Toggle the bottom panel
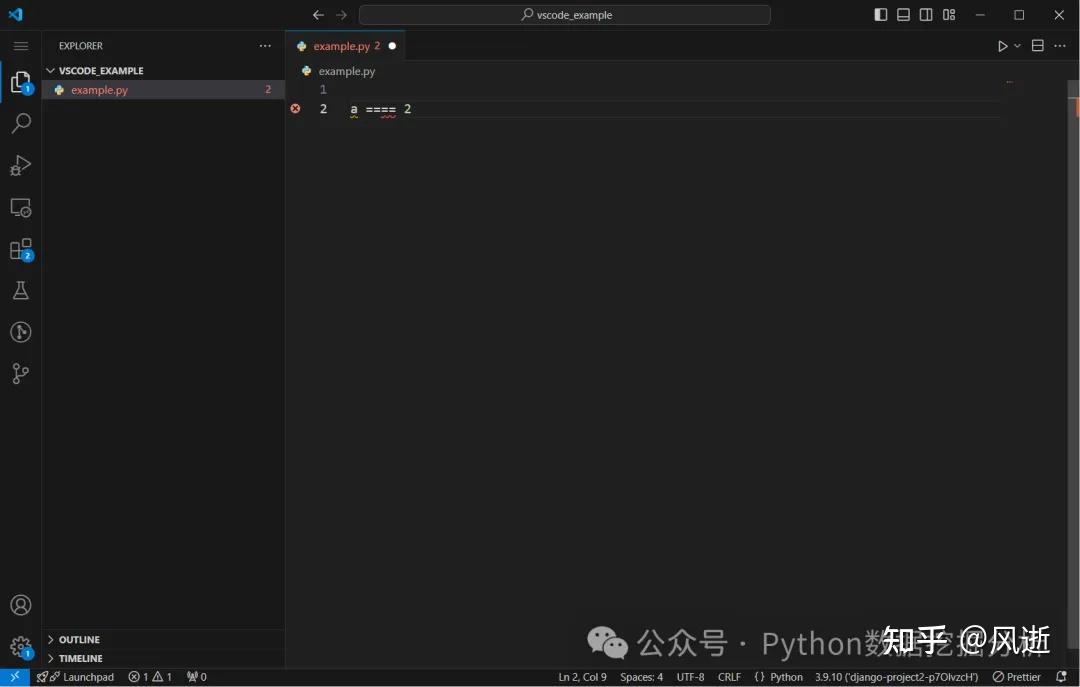Viewport: 1080px width, 687px height. pyautogui.click(x=903, y=14)
